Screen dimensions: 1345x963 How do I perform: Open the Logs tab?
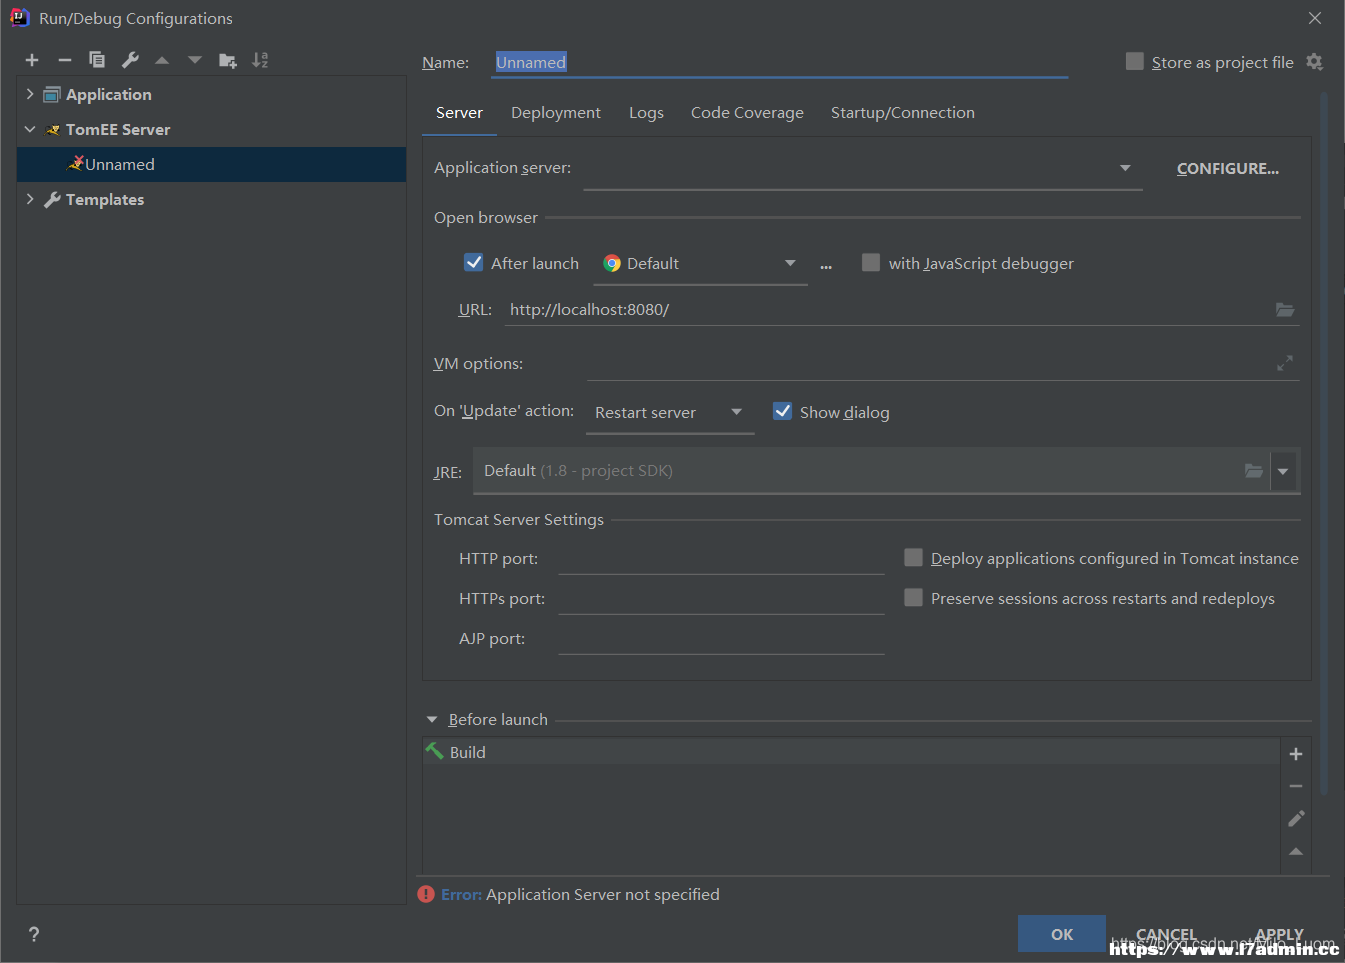click(x=646, y=113)
